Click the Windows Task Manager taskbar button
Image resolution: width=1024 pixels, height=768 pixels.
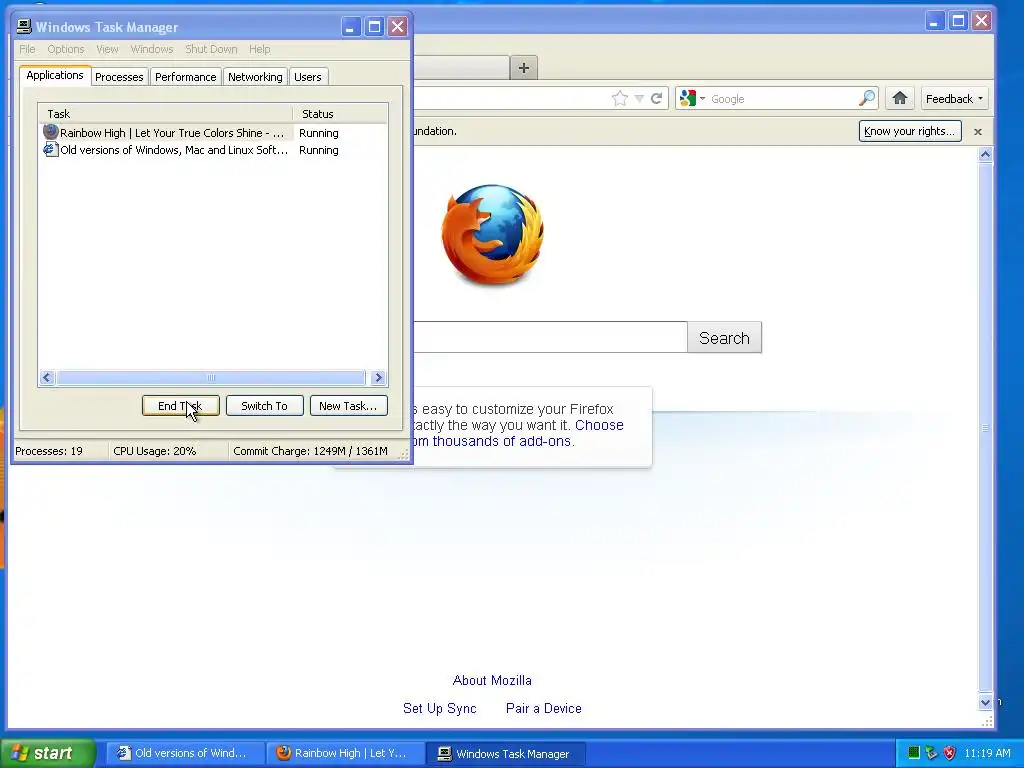[x=505, y=753]
